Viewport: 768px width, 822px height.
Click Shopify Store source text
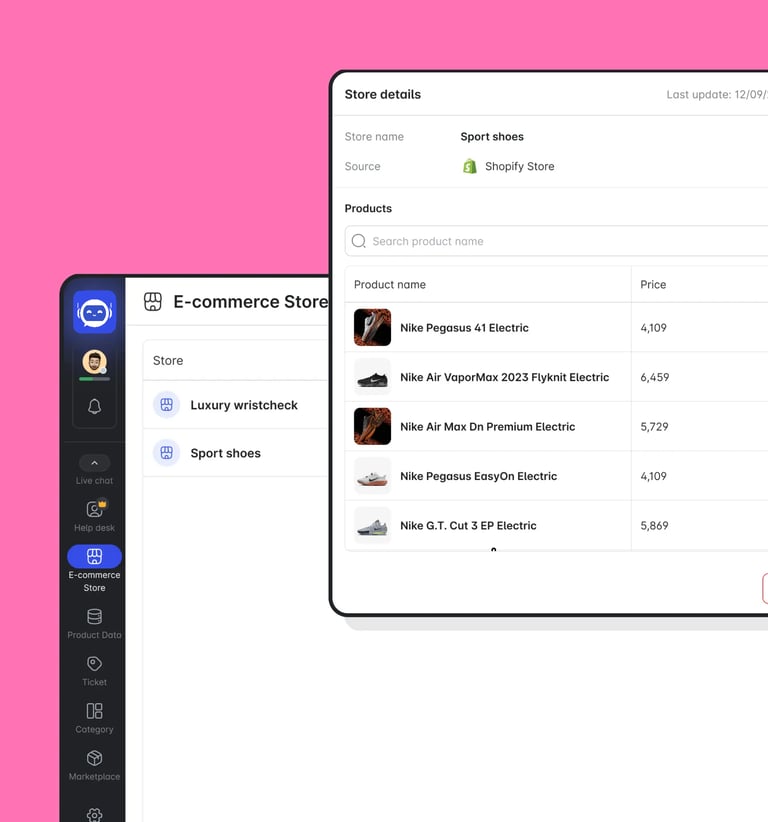[x=520, y=167]
